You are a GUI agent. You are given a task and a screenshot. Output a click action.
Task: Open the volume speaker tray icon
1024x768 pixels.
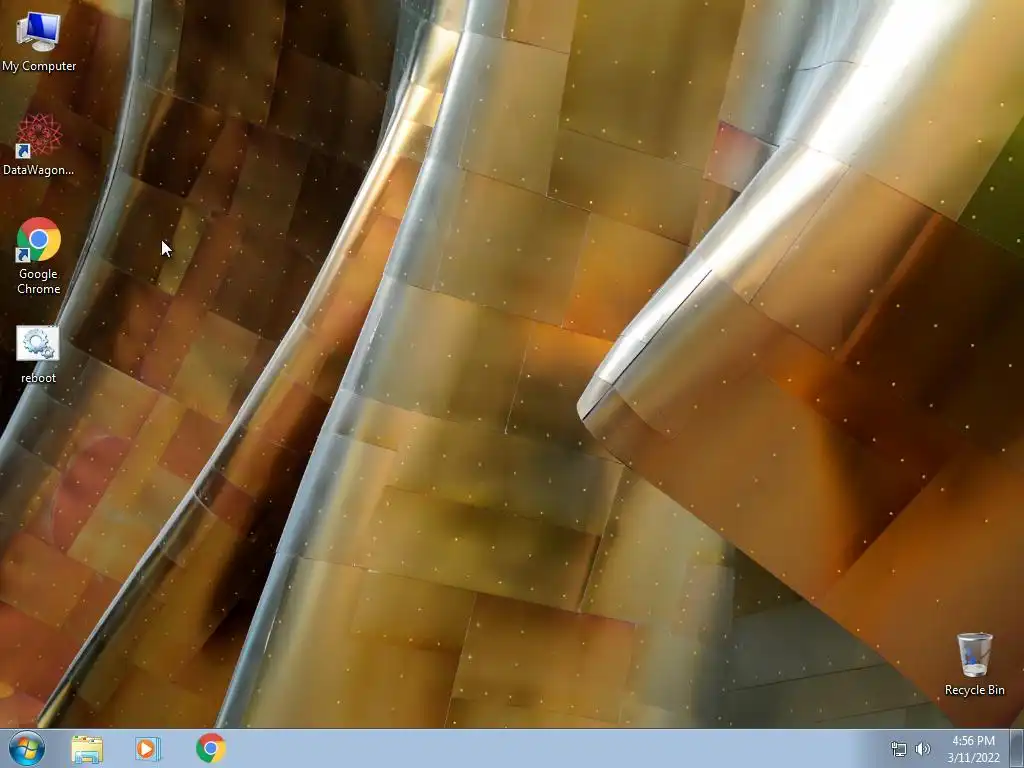click(923, 749)
